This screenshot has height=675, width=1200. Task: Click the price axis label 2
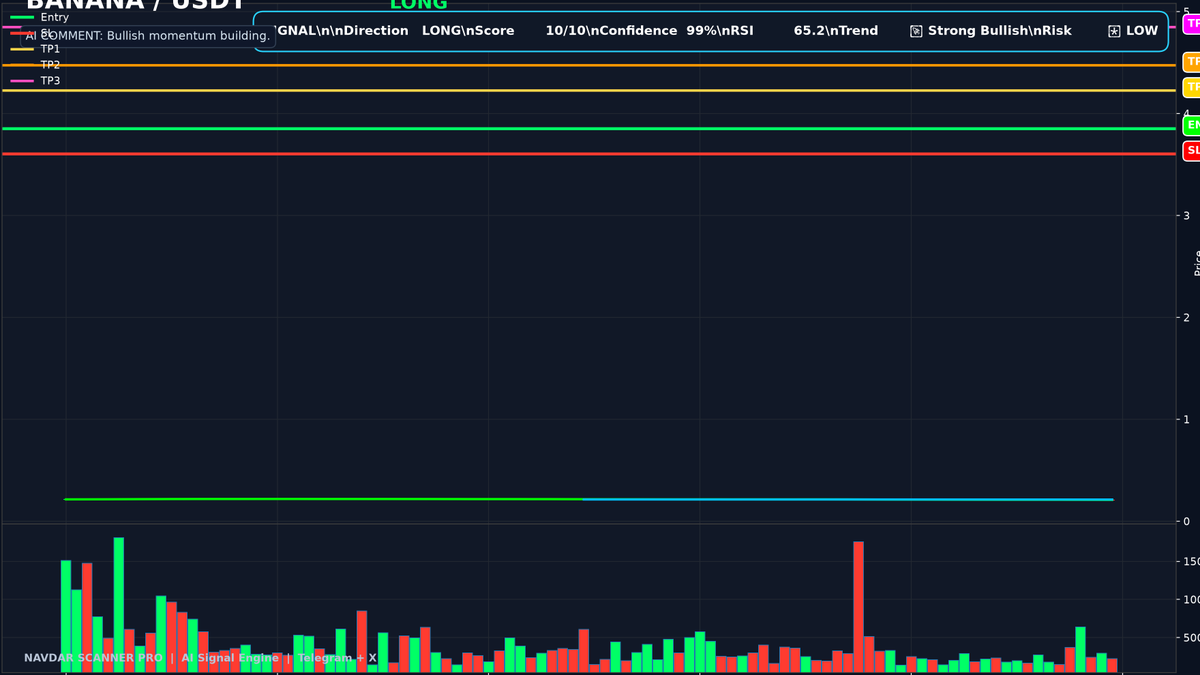coord(1186,318)
